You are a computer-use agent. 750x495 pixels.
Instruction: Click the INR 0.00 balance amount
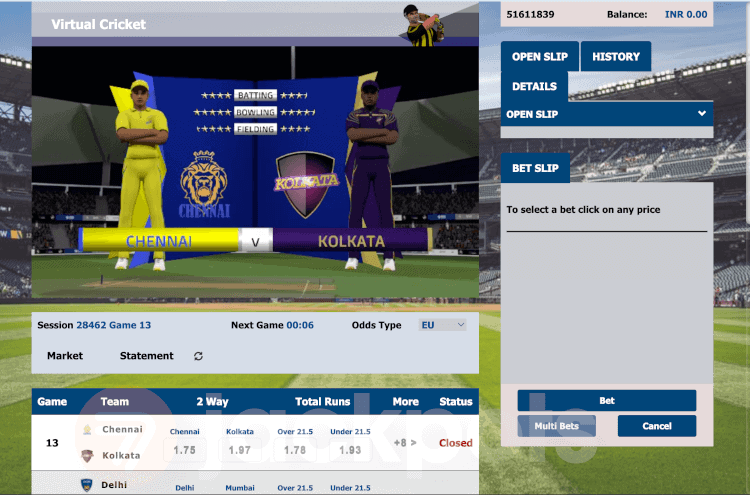(686, 14)
